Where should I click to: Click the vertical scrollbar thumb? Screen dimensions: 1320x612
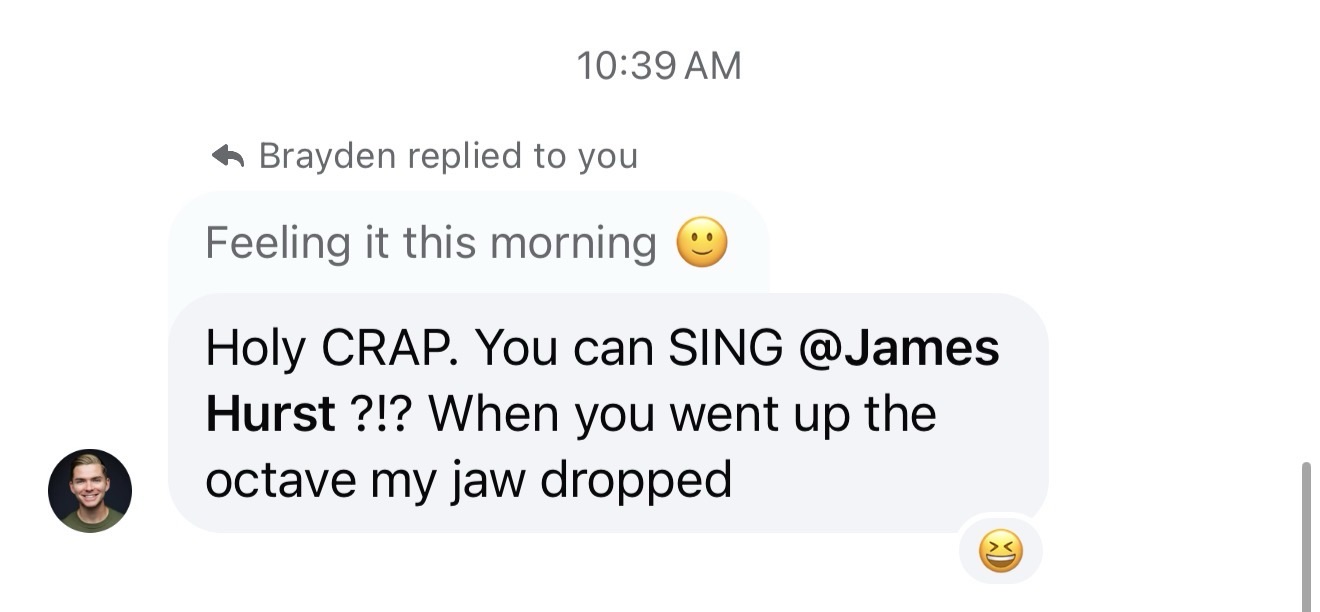(x=1305, y=535)
